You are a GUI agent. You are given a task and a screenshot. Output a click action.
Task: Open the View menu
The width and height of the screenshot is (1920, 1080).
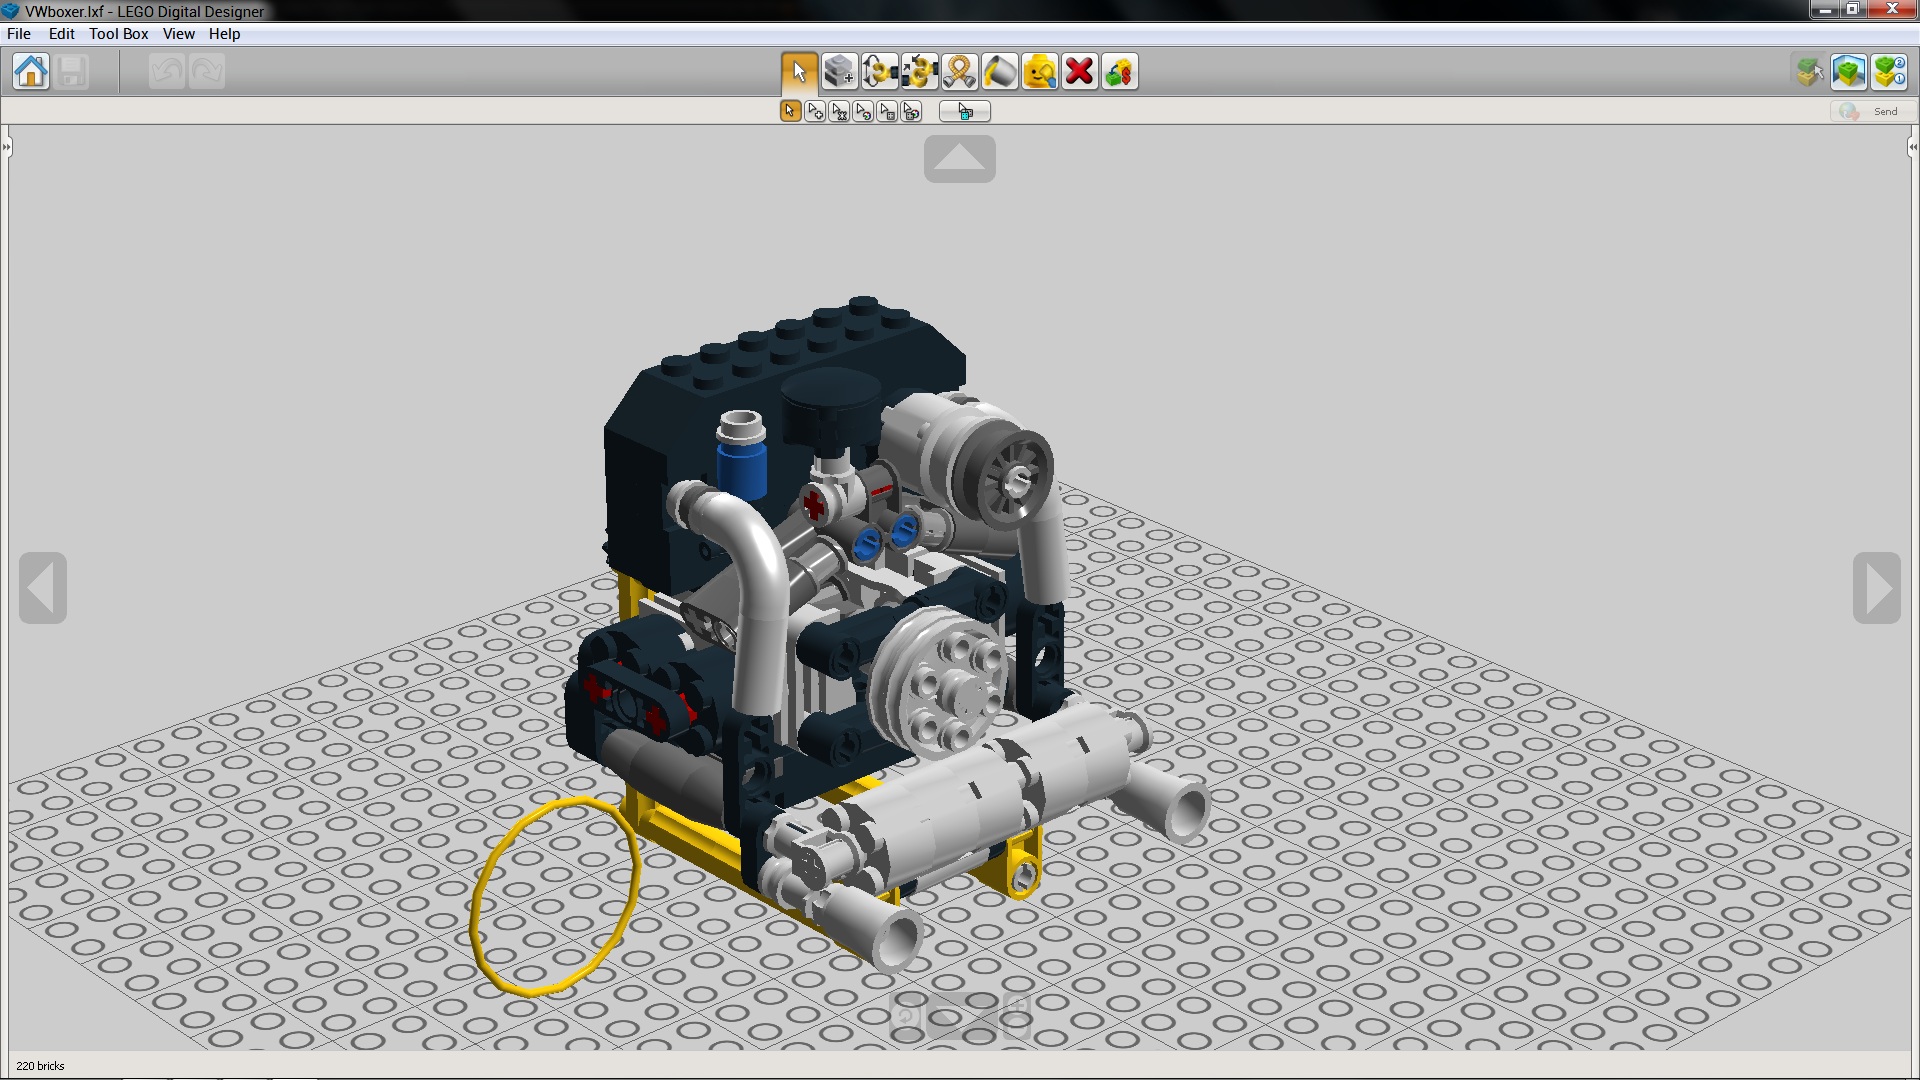point(179,33)
